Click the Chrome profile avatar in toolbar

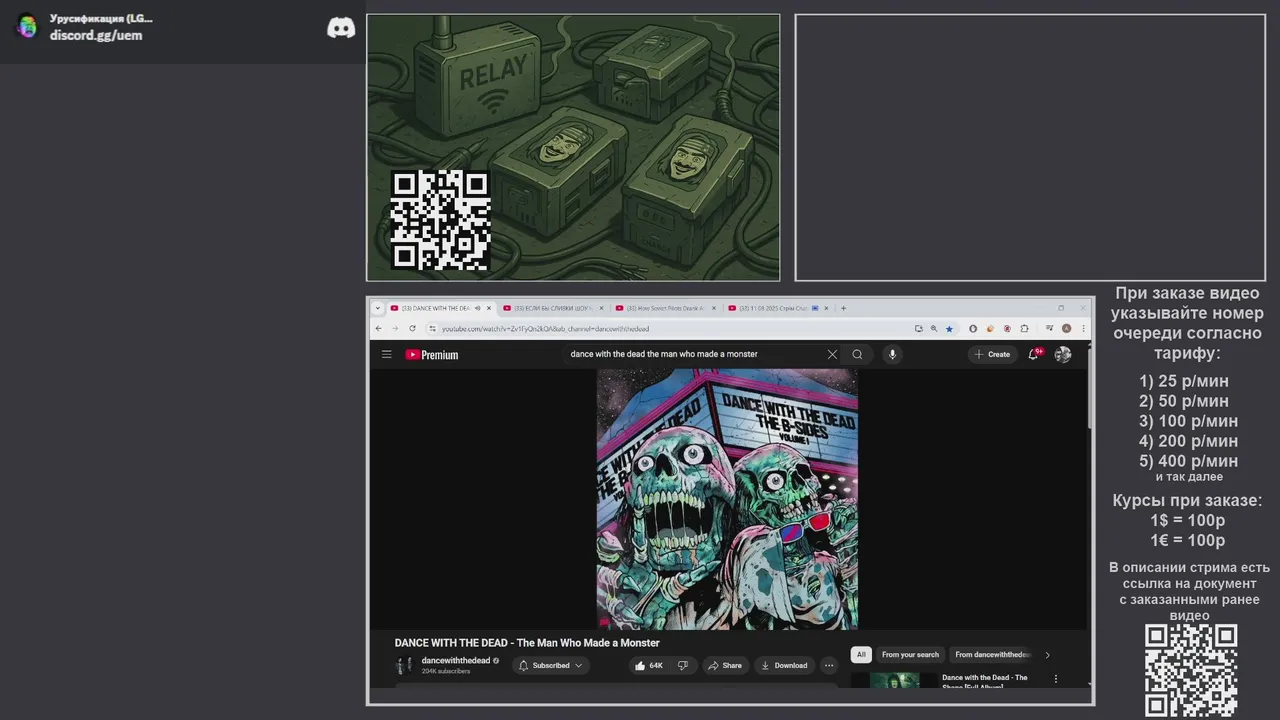click(x=1067, y=328)
